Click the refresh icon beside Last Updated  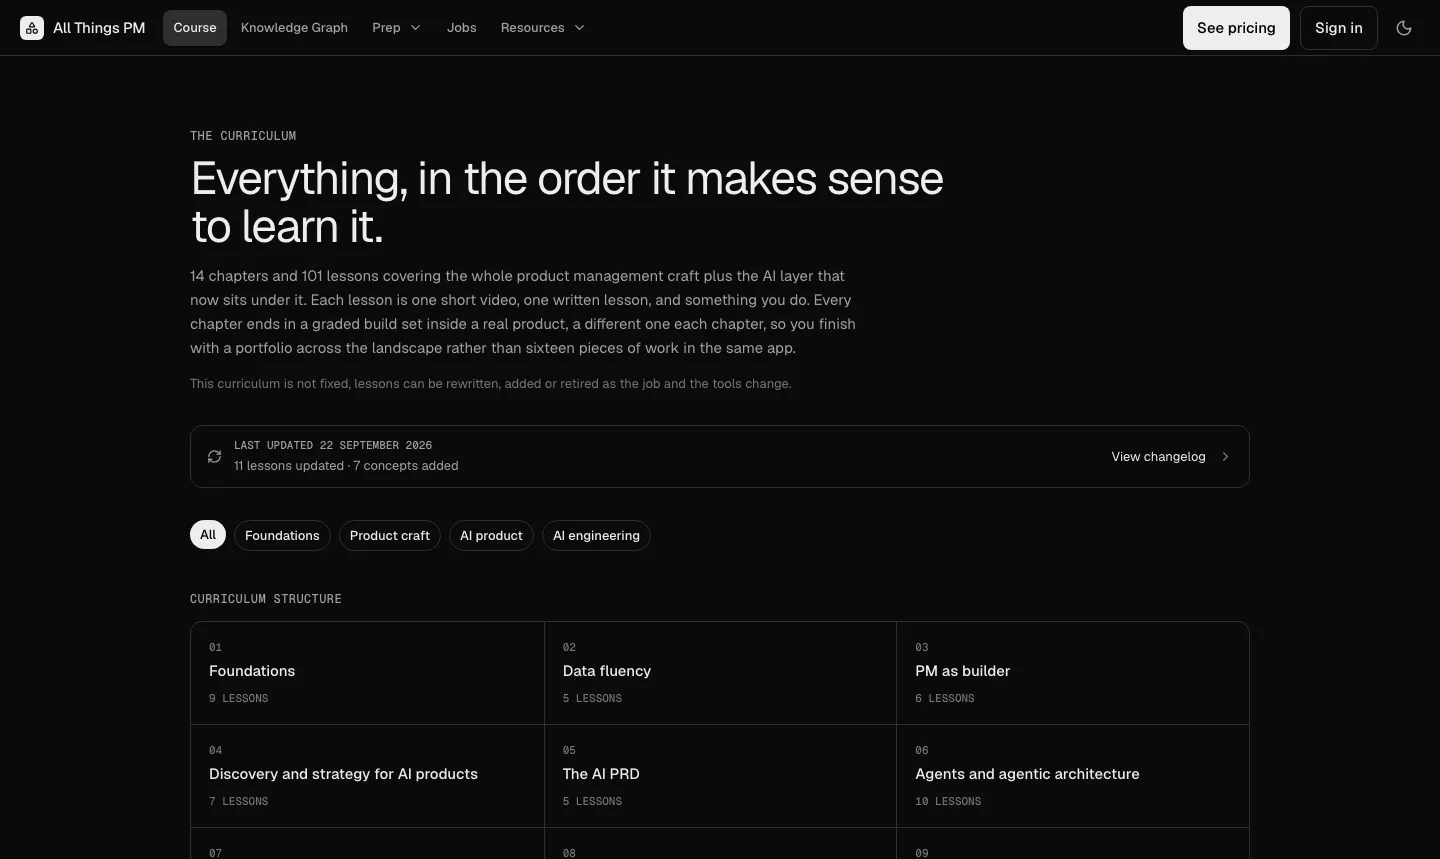[x=214, y=456]
